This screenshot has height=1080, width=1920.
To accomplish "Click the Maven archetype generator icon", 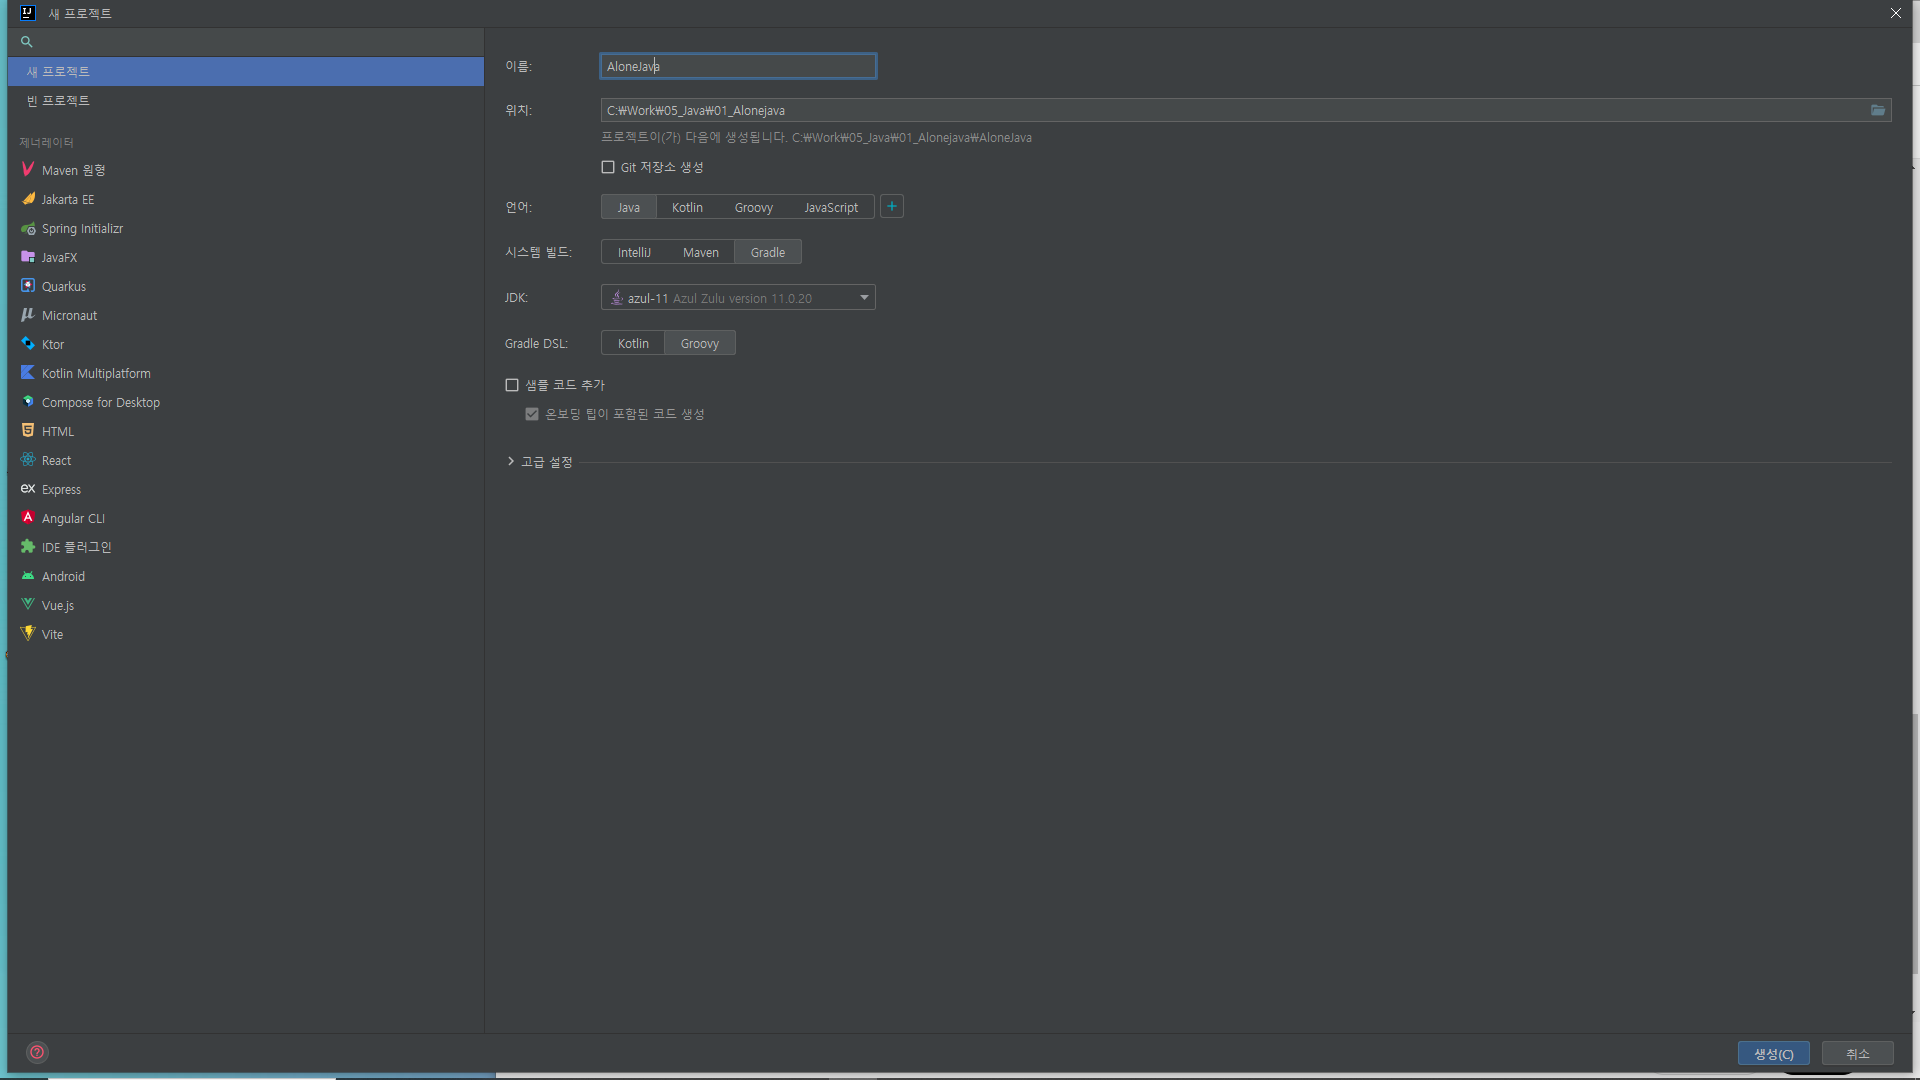I will (x=28, y=170).
